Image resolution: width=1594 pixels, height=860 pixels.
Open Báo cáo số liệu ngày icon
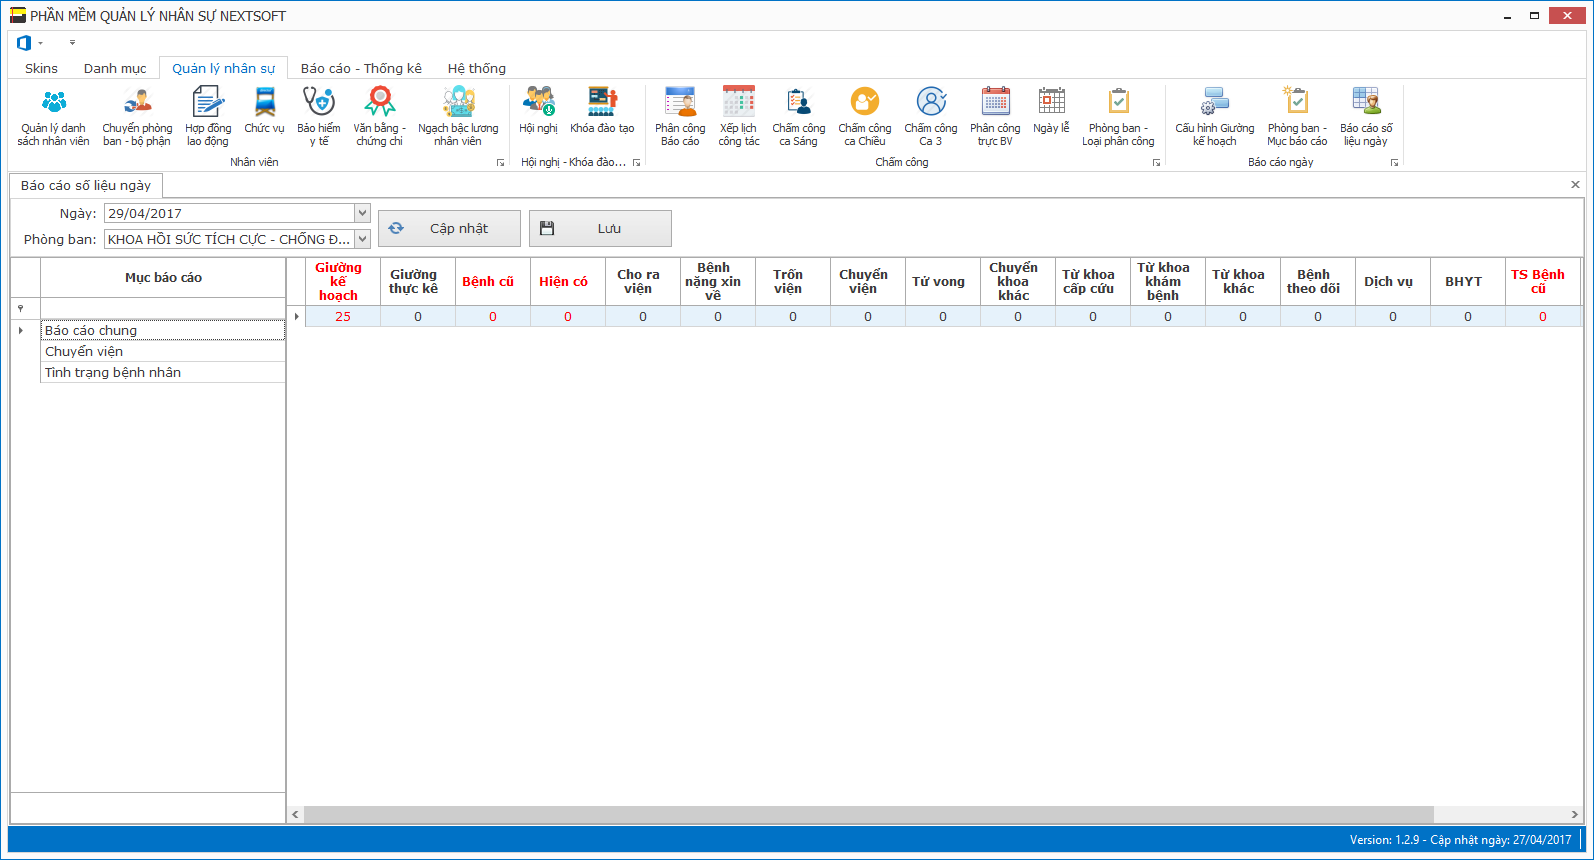point(1366,117)
